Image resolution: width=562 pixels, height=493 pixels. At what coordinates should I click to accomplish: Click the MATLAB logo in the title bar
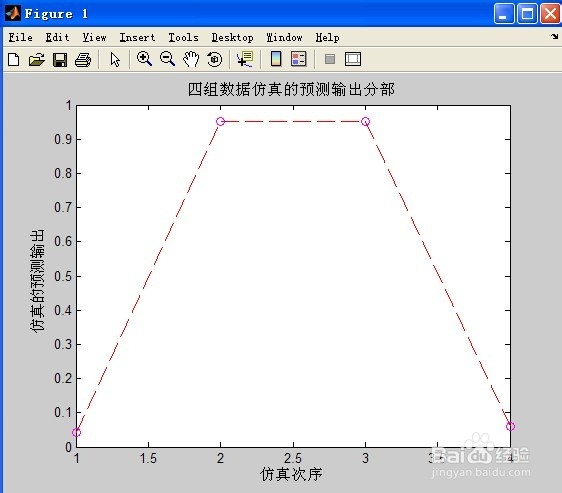(x=13, y=13)
